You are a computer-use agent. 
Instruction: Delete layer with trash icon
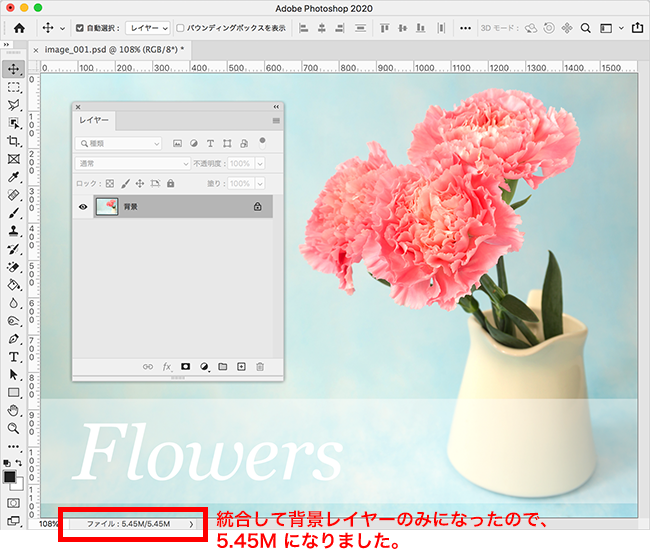tap(260, 366)
